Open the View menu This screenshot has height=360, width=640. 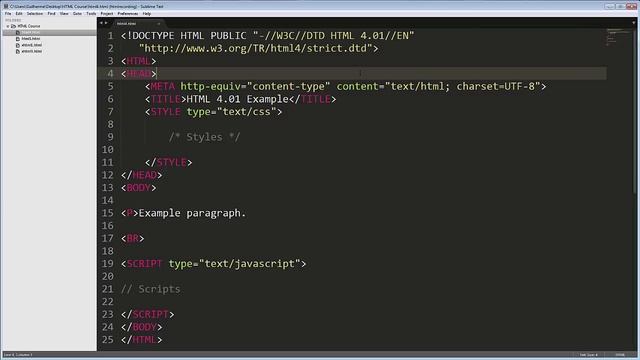click(64, 13)
